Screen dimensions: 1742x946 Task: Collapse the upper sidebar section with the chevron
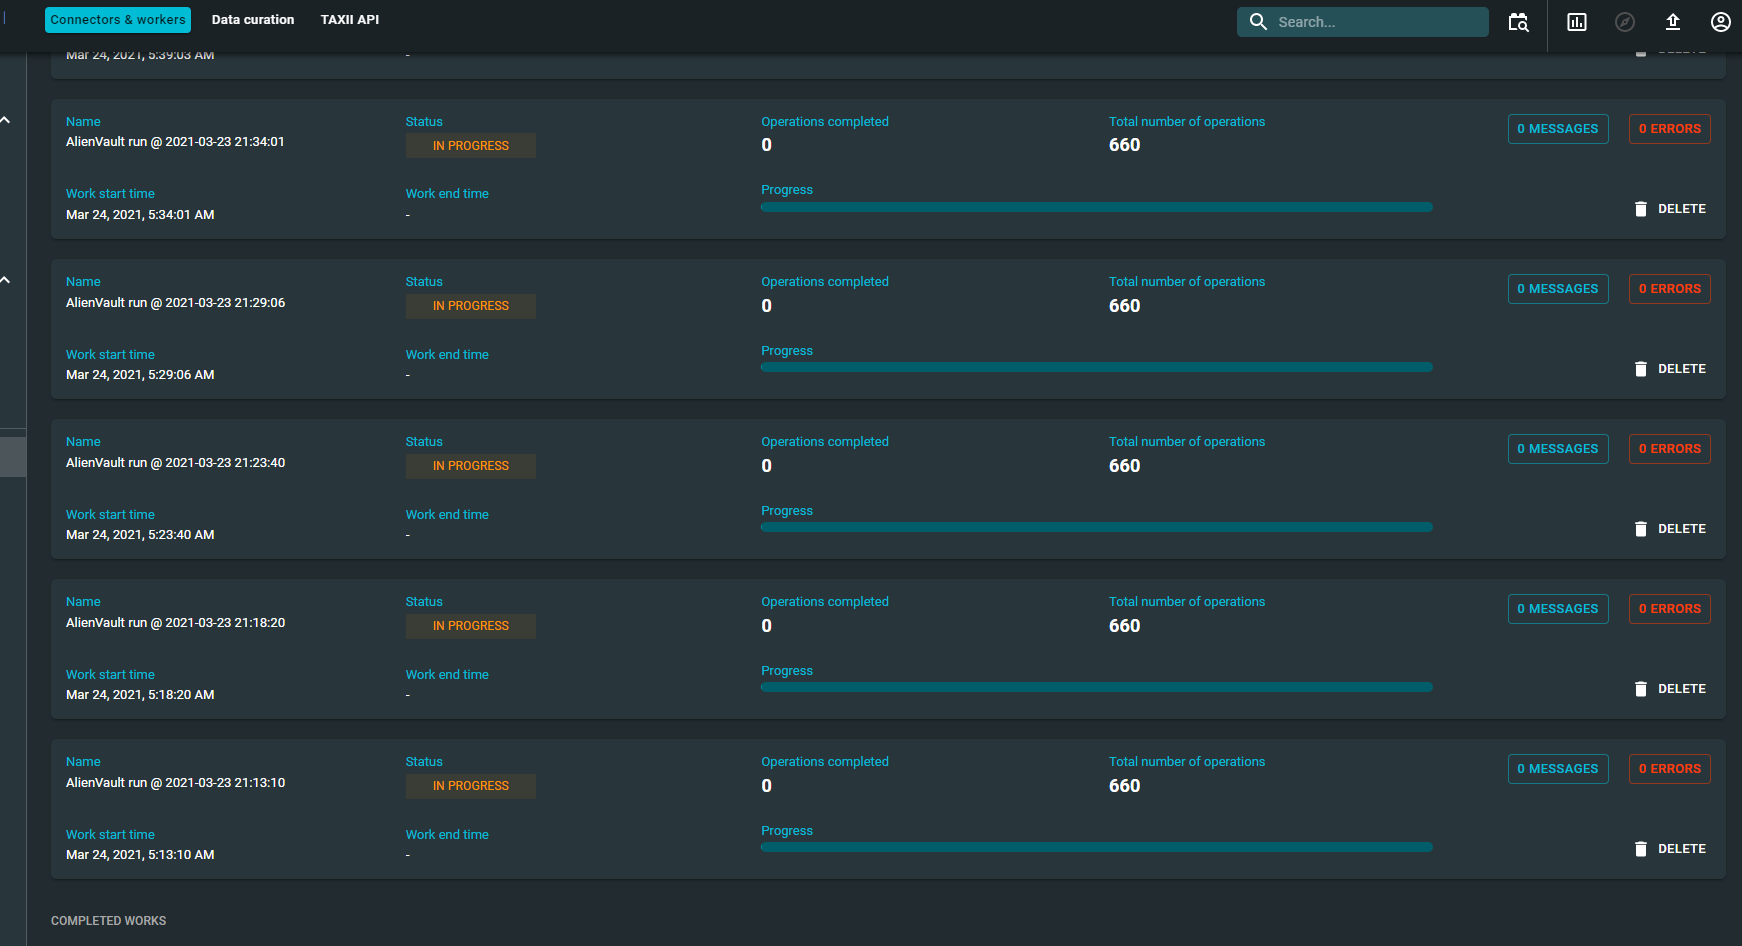pos(6,119)
